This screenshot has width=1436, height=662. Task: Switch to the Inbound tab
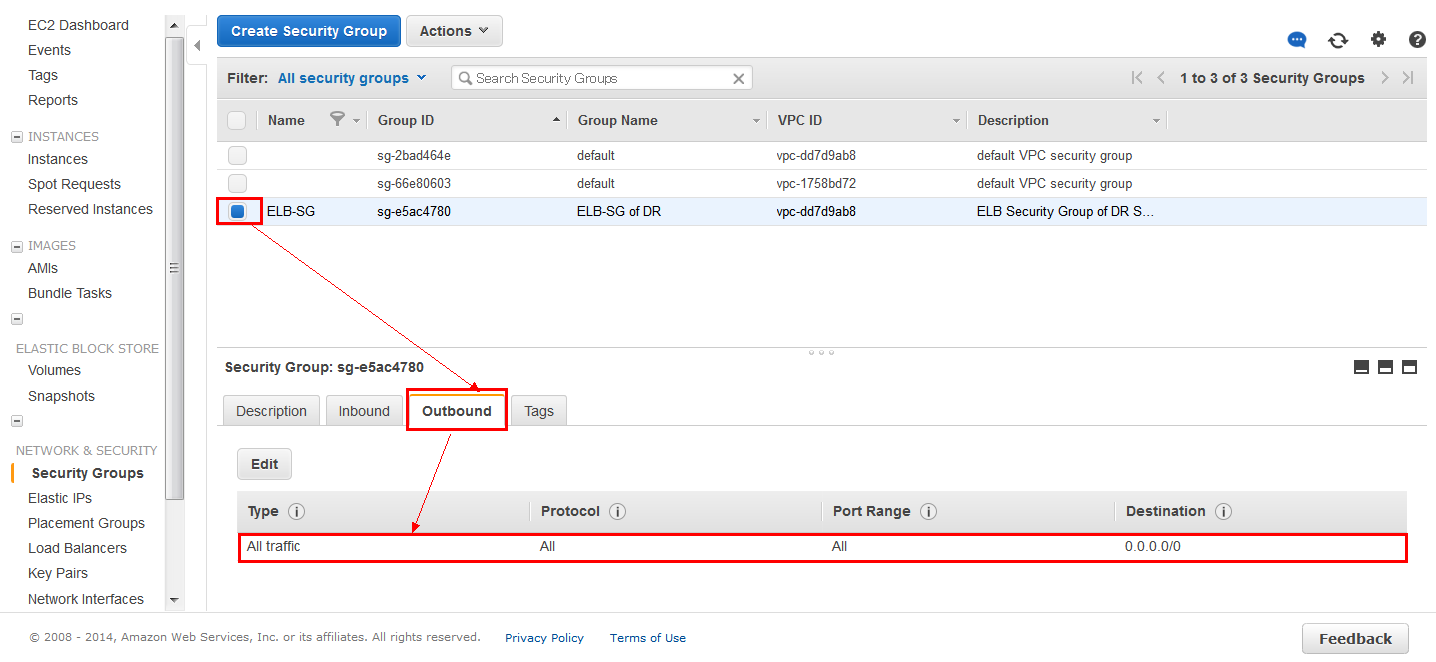coord(364,411)
